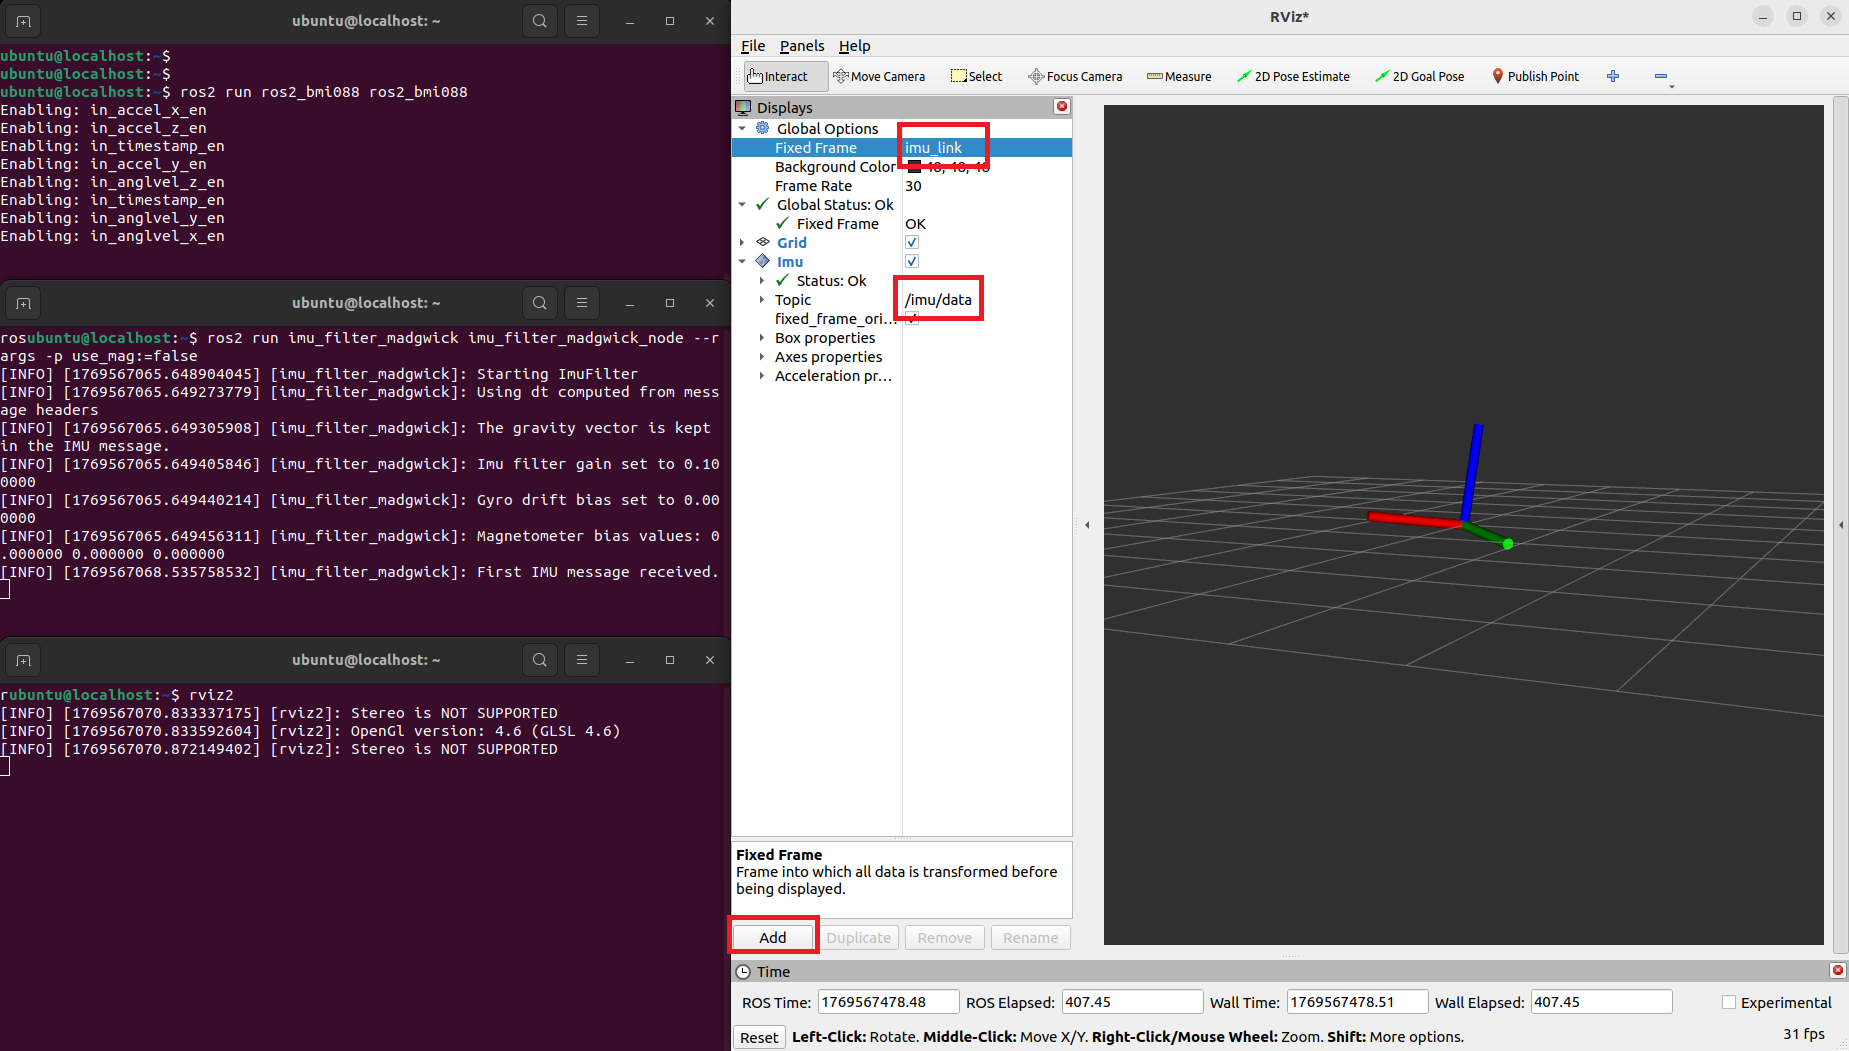Toggle the Grid display checkbox
The image size is (1849, 1051).
click(x=912, y=243)
